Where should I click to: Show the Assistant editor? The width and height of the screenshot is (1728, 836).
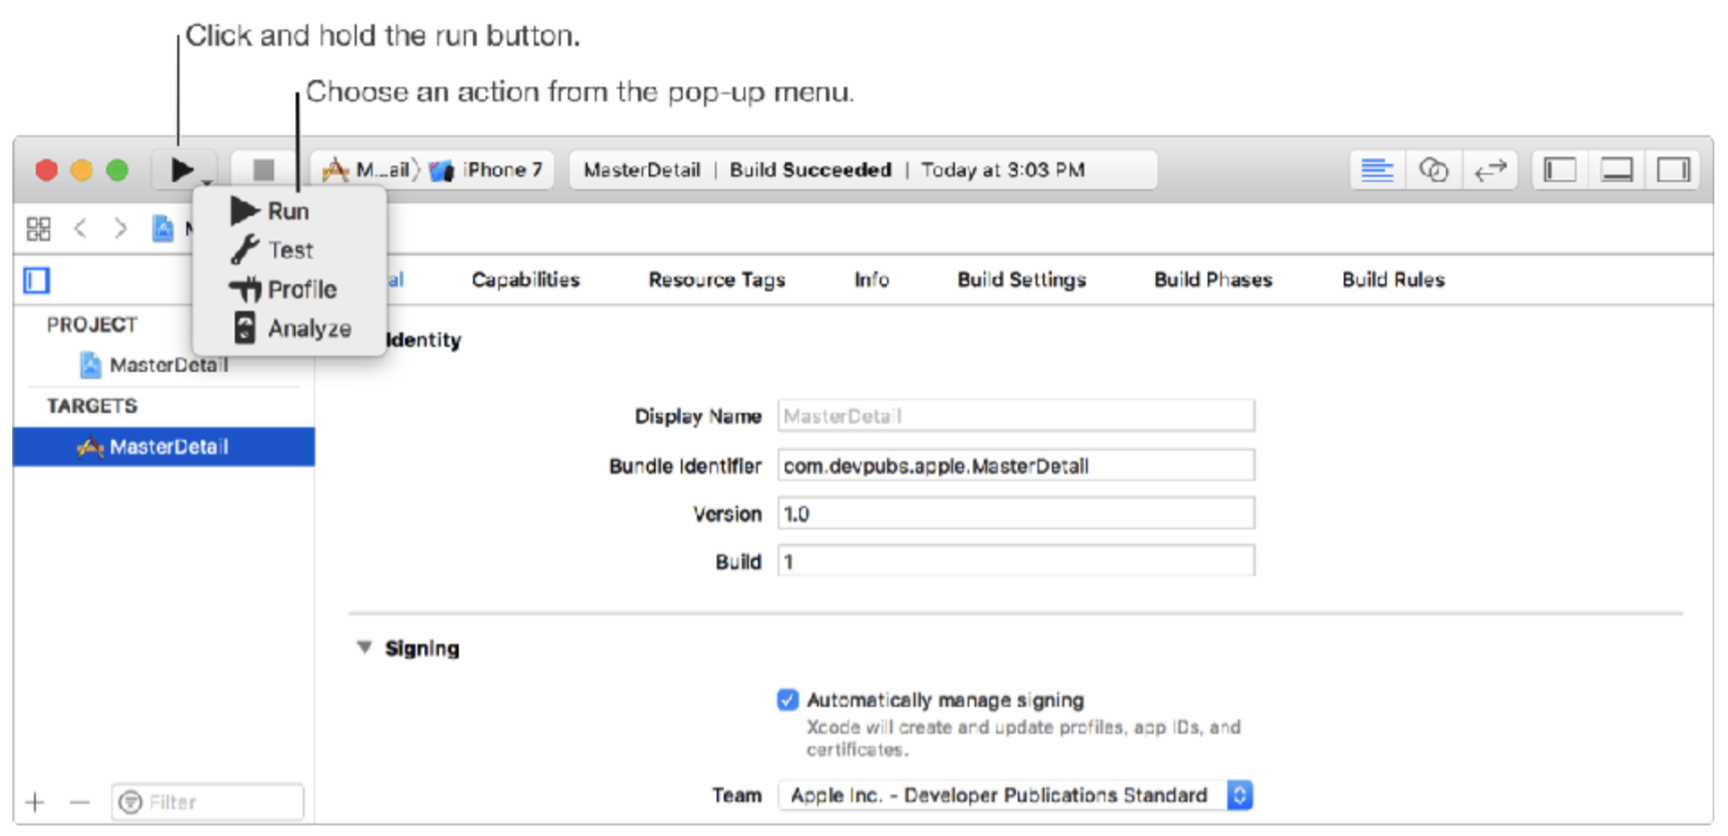1433,170
